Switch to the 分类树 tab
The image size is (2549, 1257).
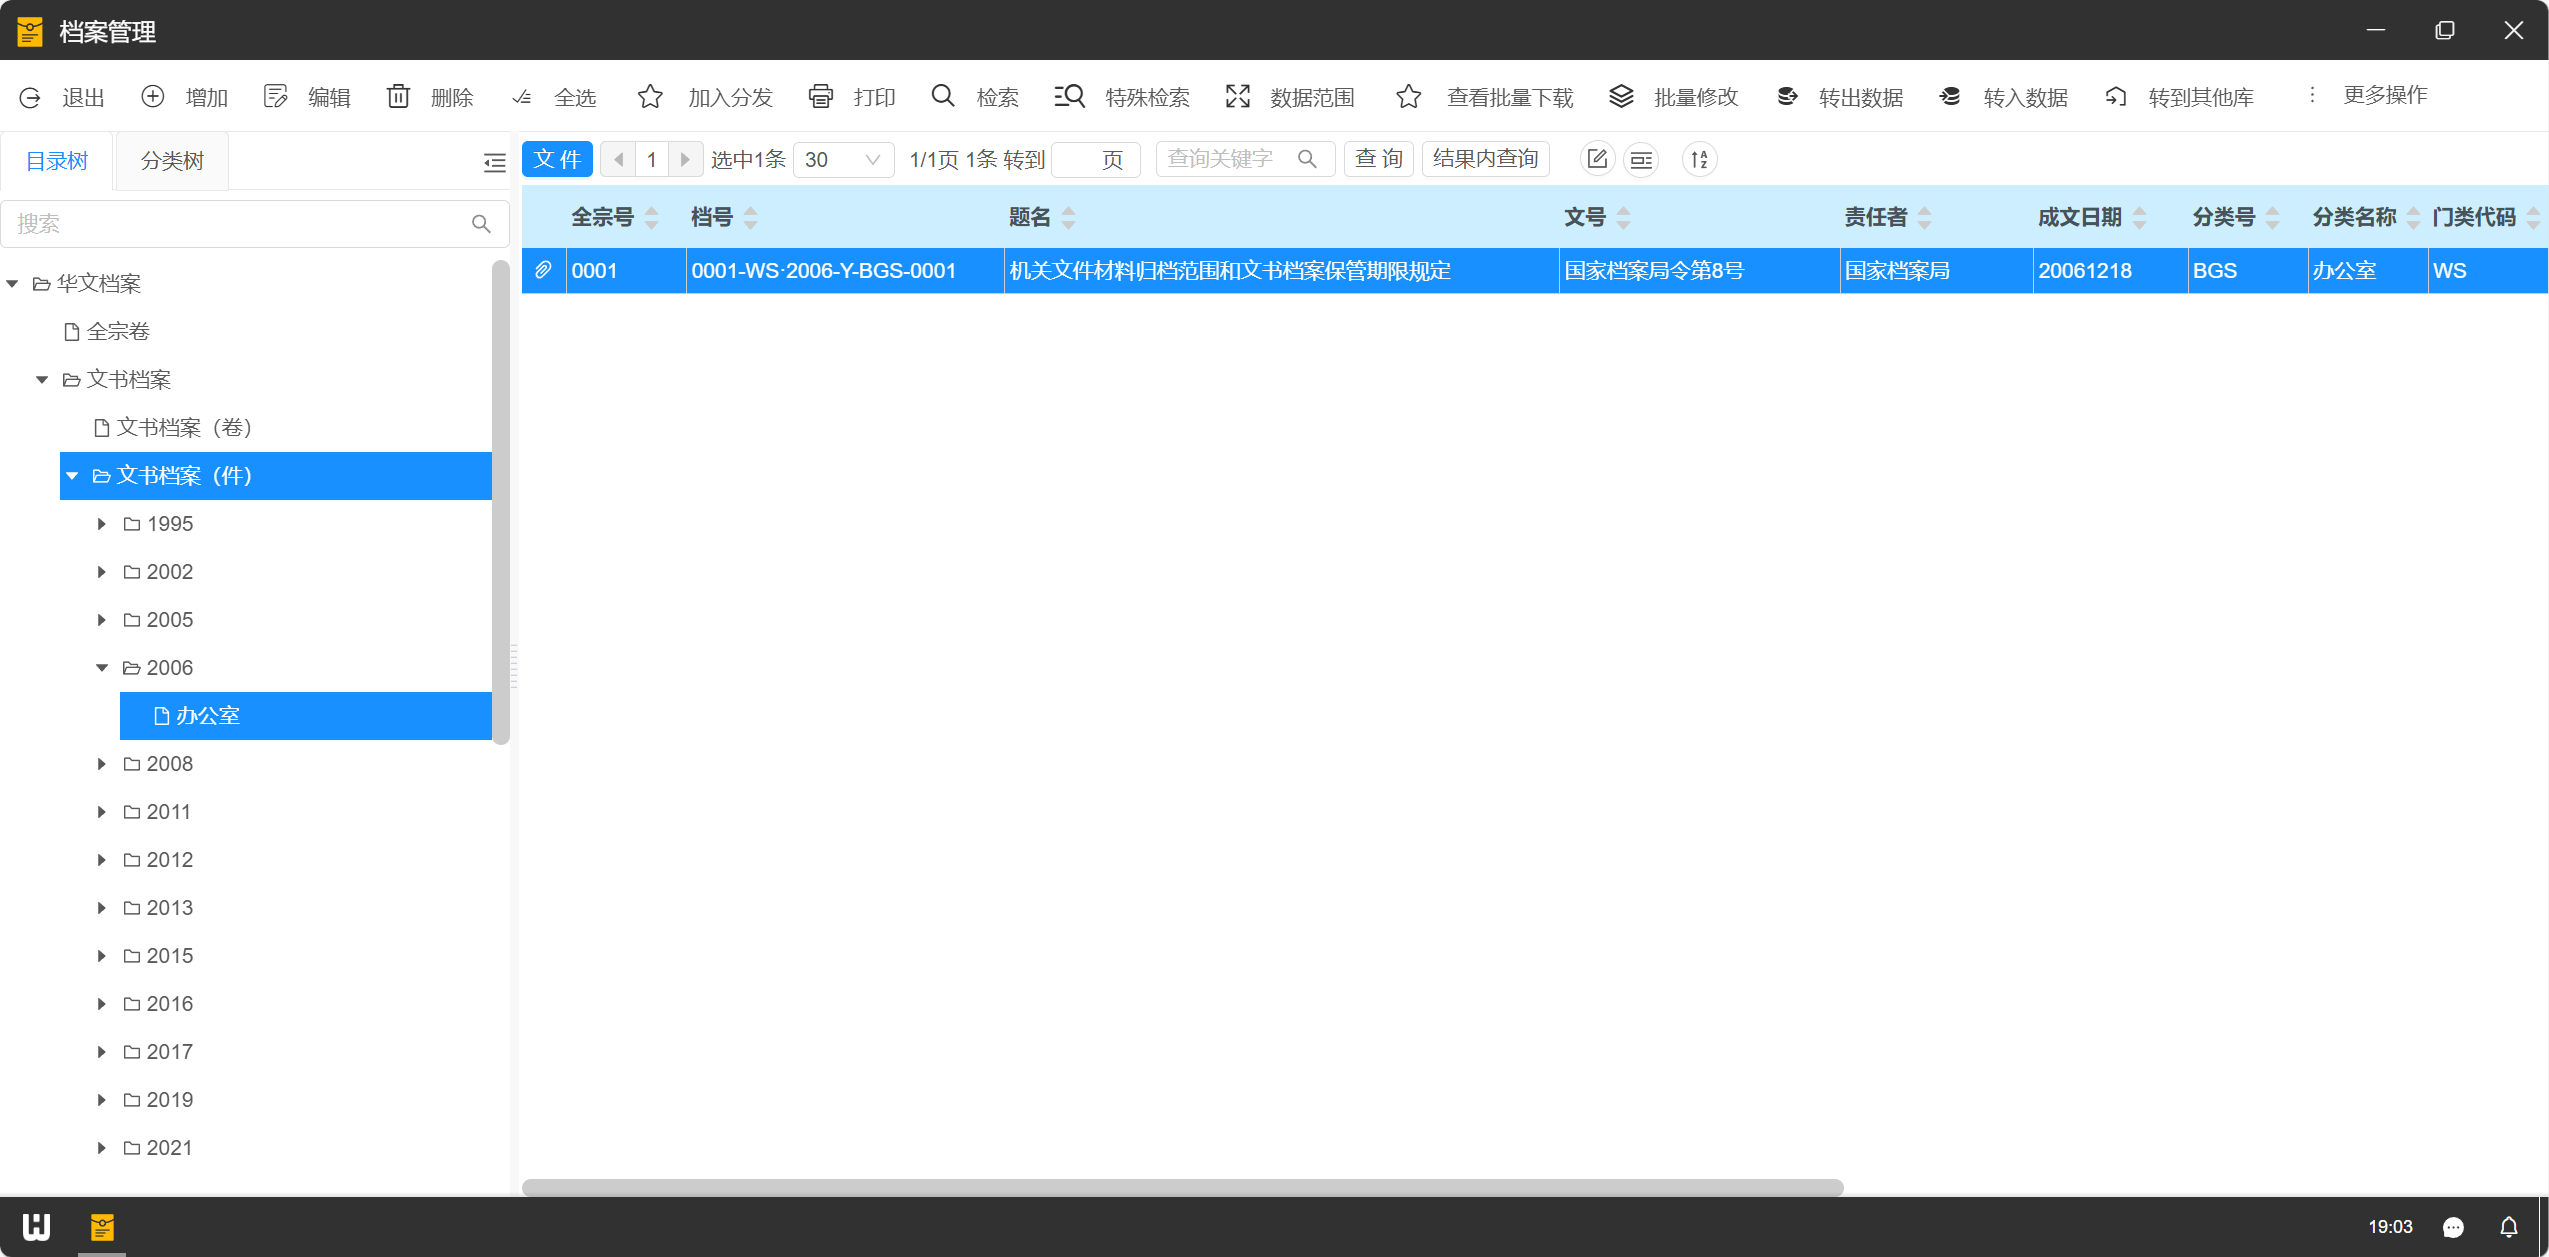click(x=172, y=161)
